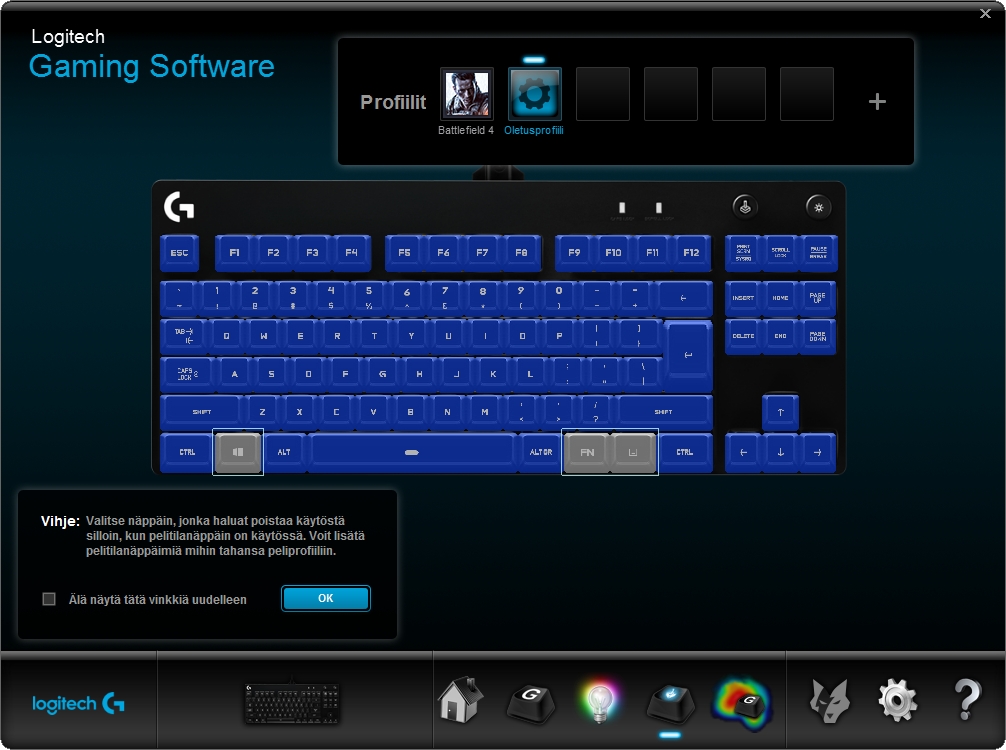Toggle the Page Down key
The image size is (1006, 750).
(817, 336)
